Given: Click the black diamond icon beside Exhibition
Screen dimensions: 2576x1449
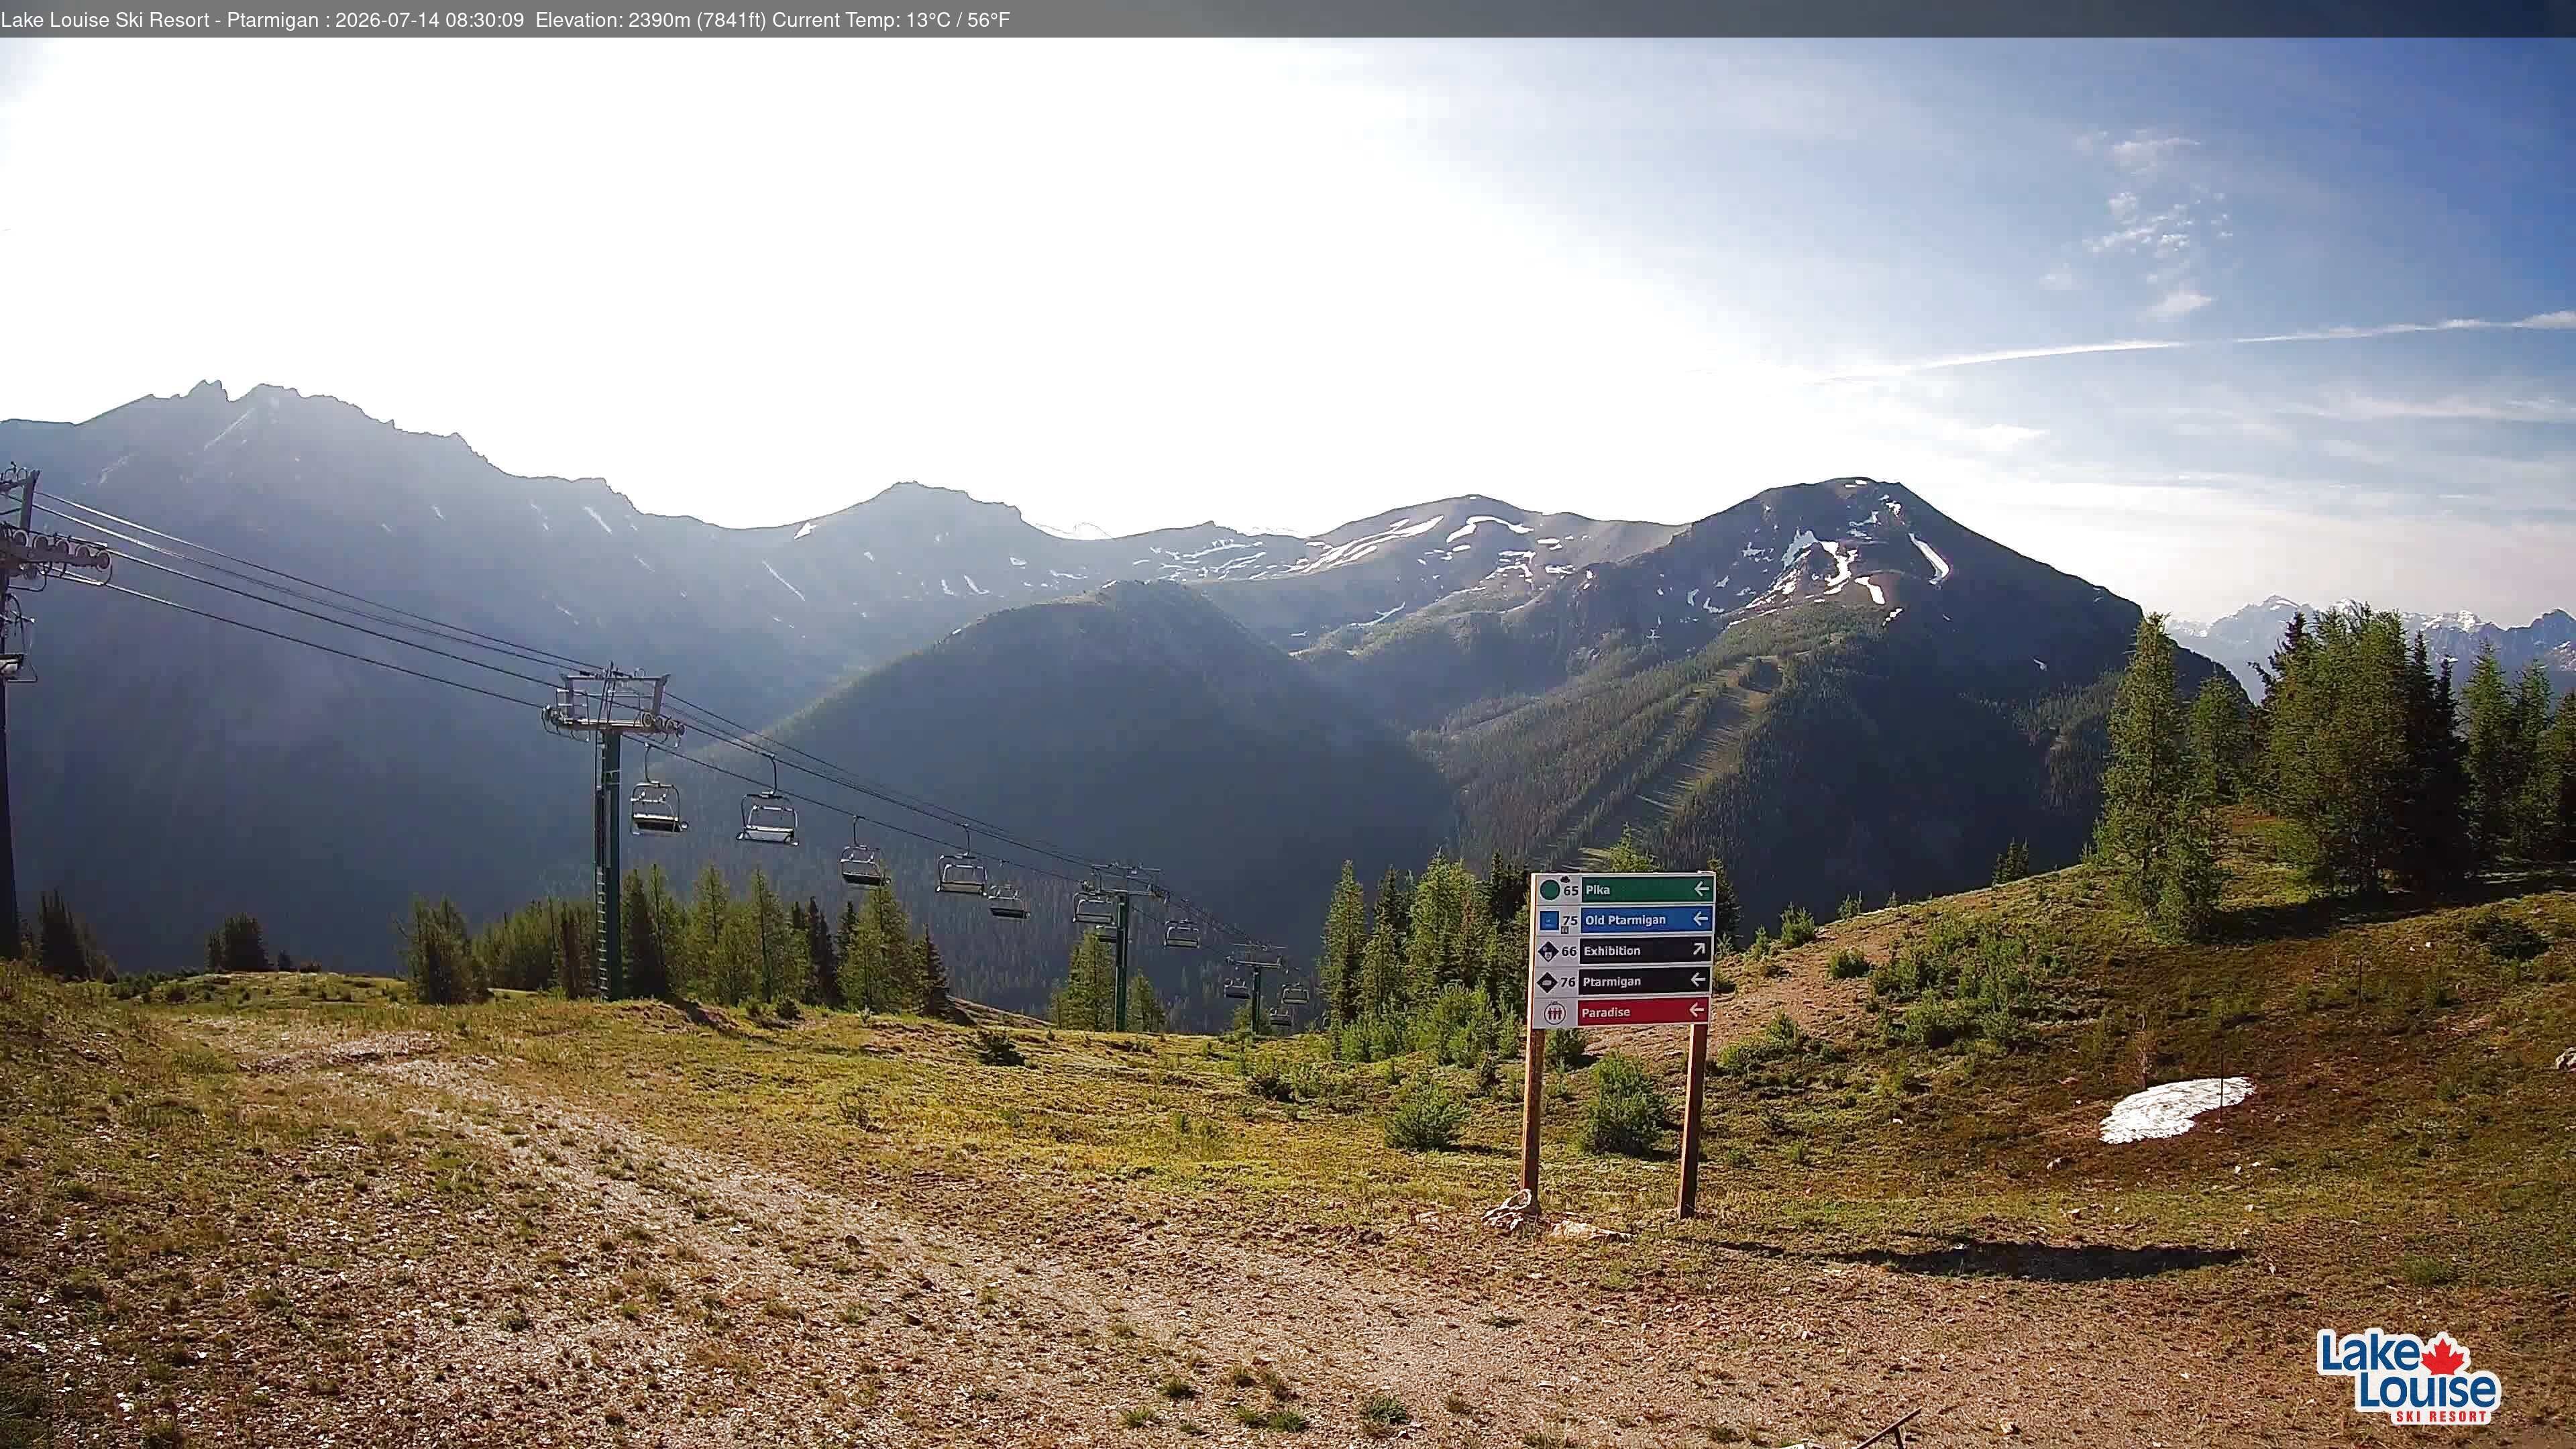Looking at the screenshot, I should 1549,952.
